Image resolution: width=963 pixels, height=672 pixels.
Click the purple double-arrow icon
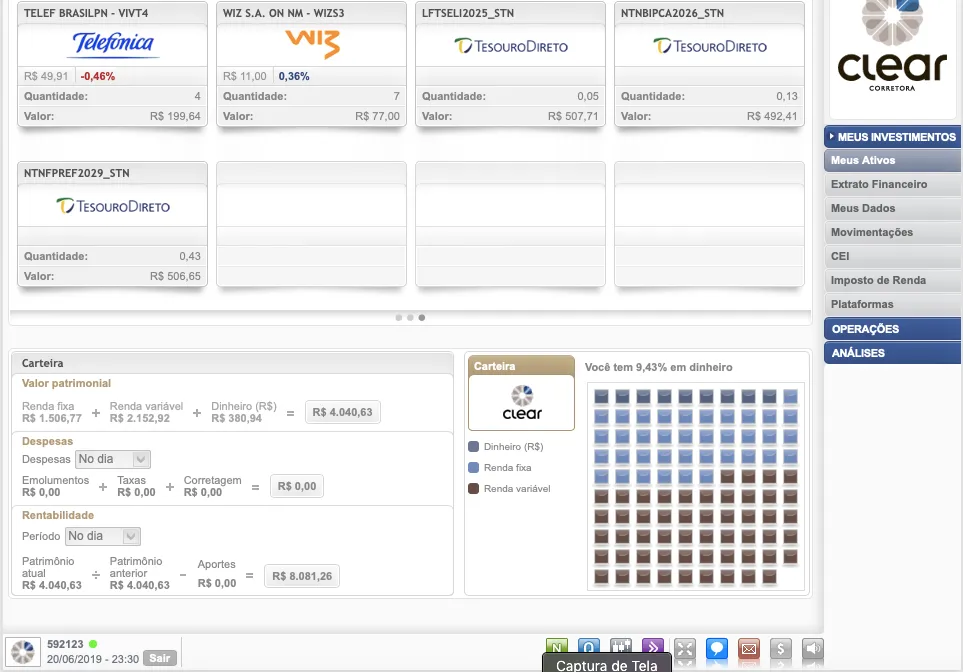coord(653,649)
